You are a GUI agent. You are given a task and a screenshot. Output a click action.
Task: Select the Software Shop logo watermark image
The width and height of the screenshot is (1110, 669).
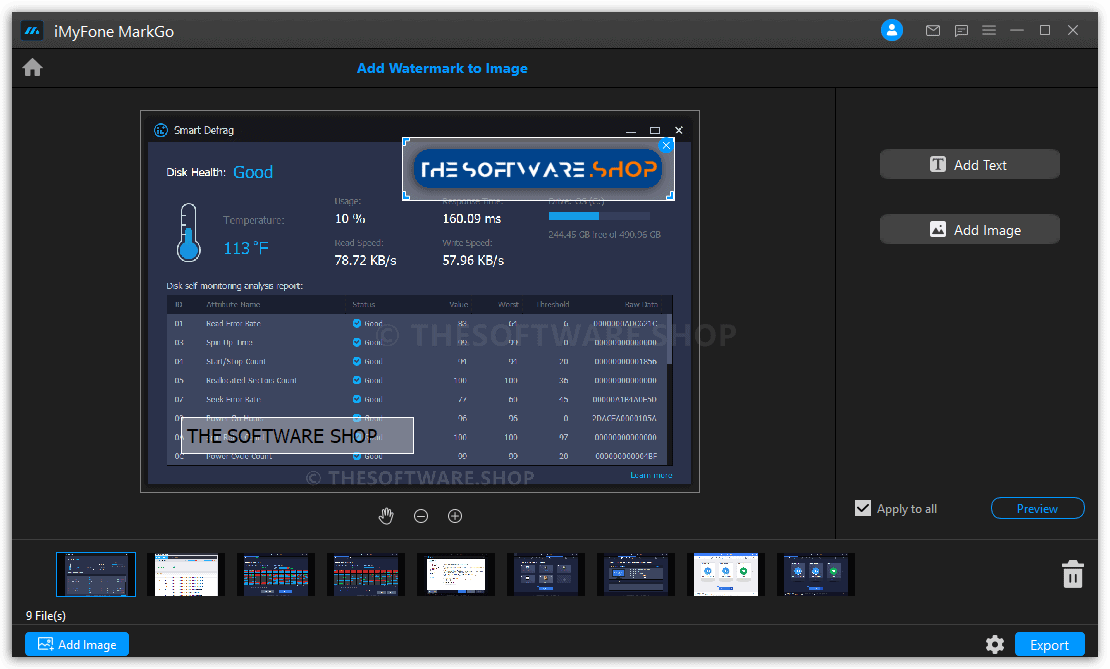(538, 169)
